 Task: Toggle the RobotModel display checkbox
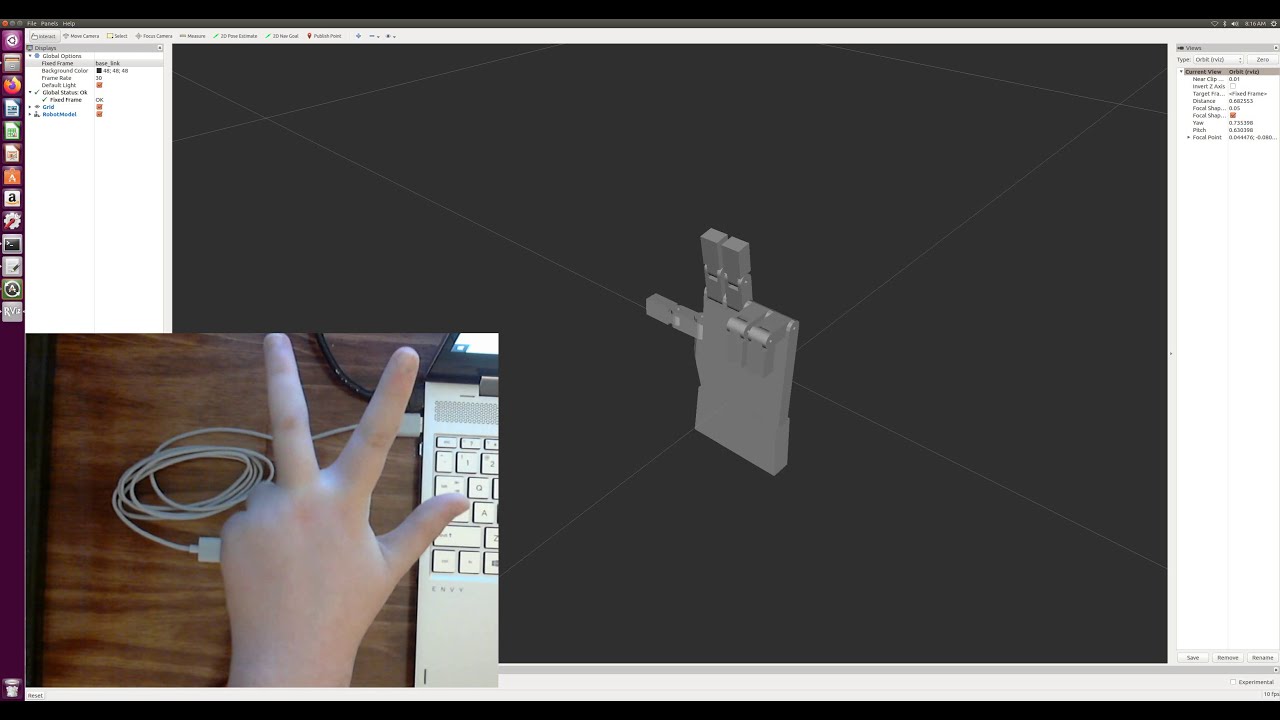click(99, 114)
